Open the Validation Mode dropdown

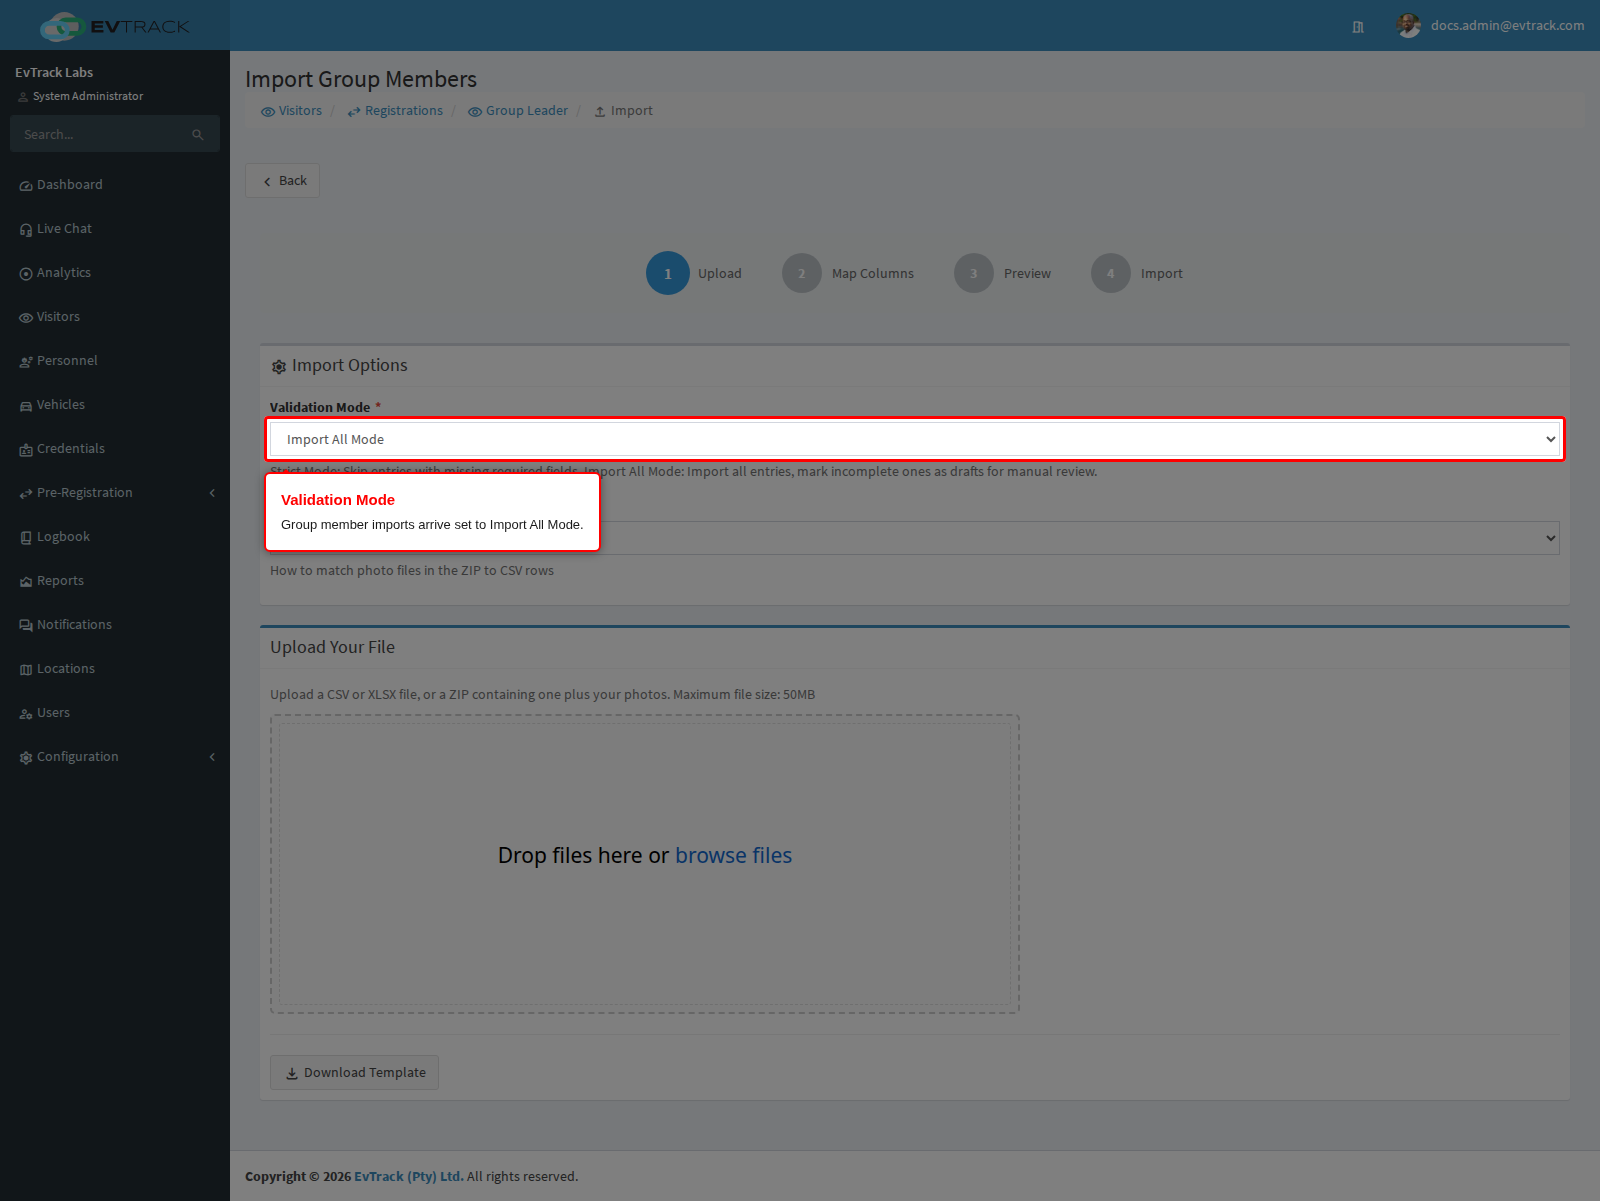915,439
